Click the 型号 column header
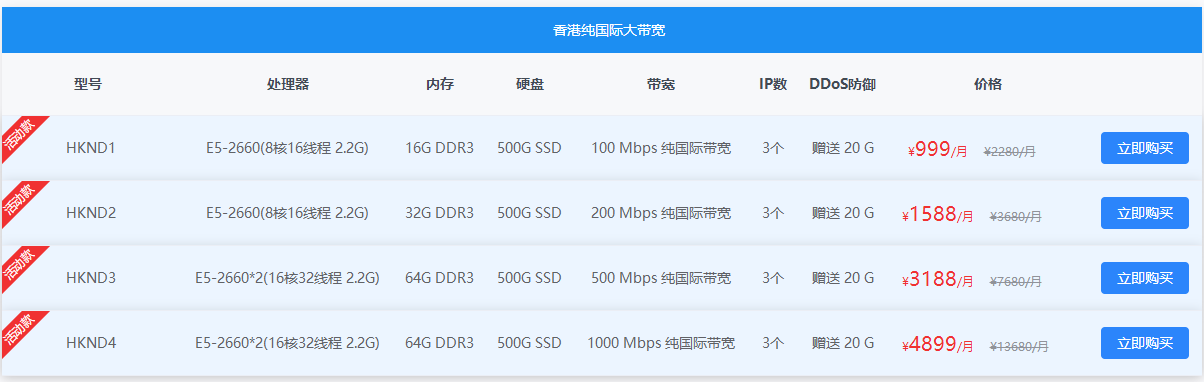The height and width of the screenshot is (382, 1204). [x=88, y=84]
